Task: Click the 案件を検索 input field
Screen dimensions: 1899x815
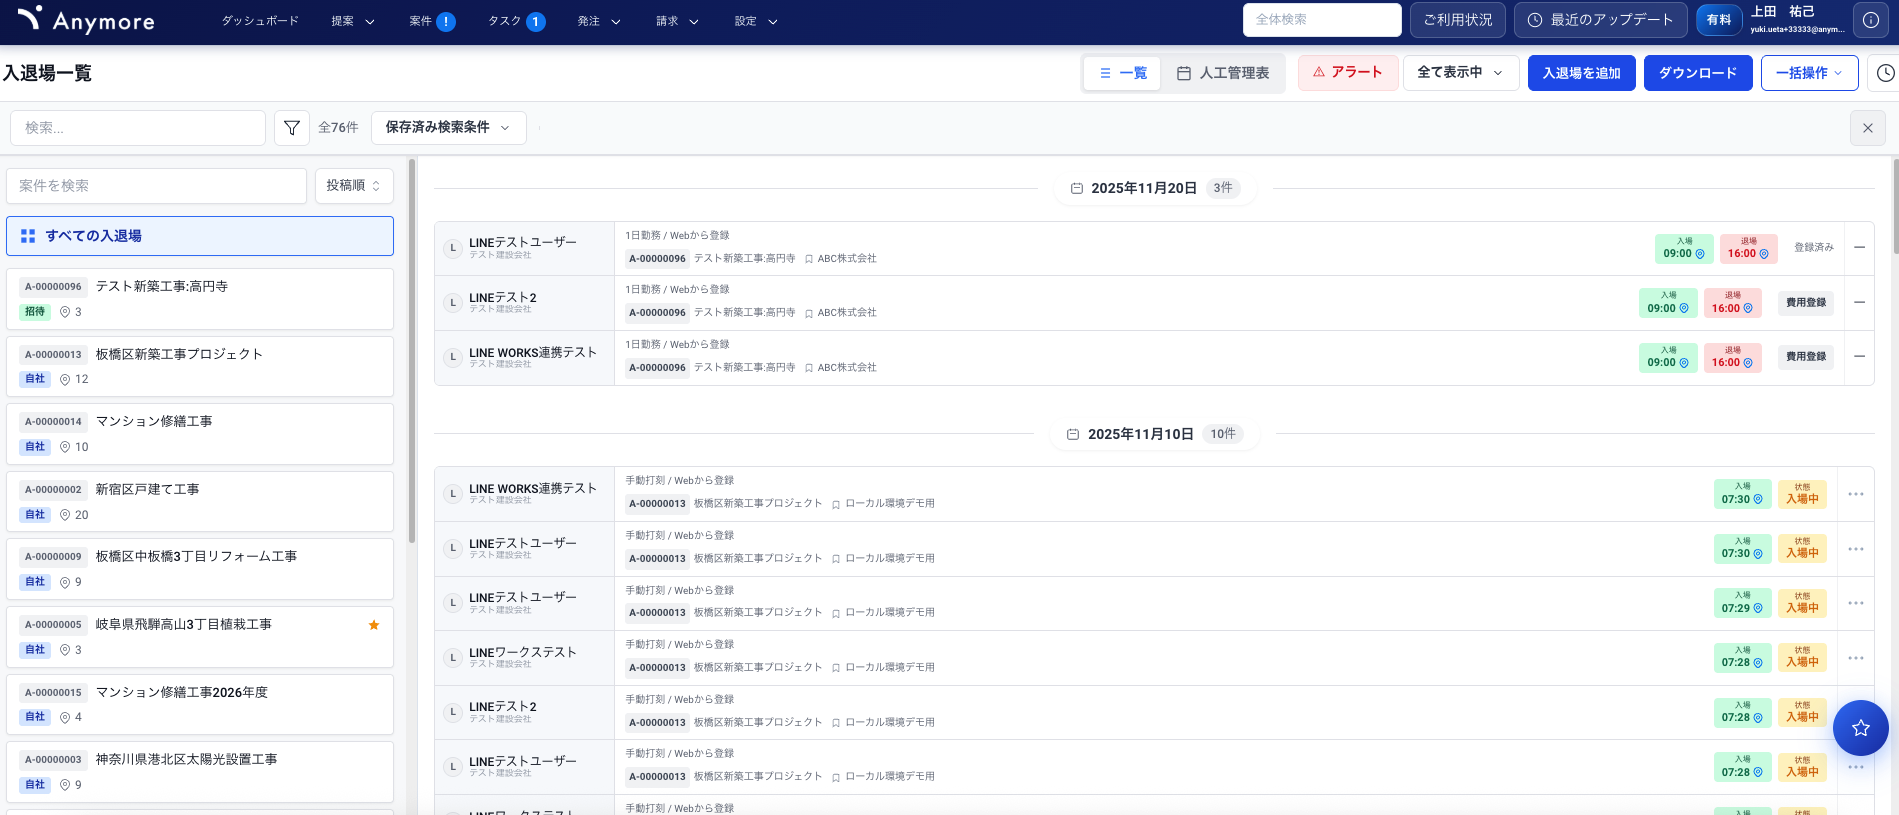Action: pos(157,186)
